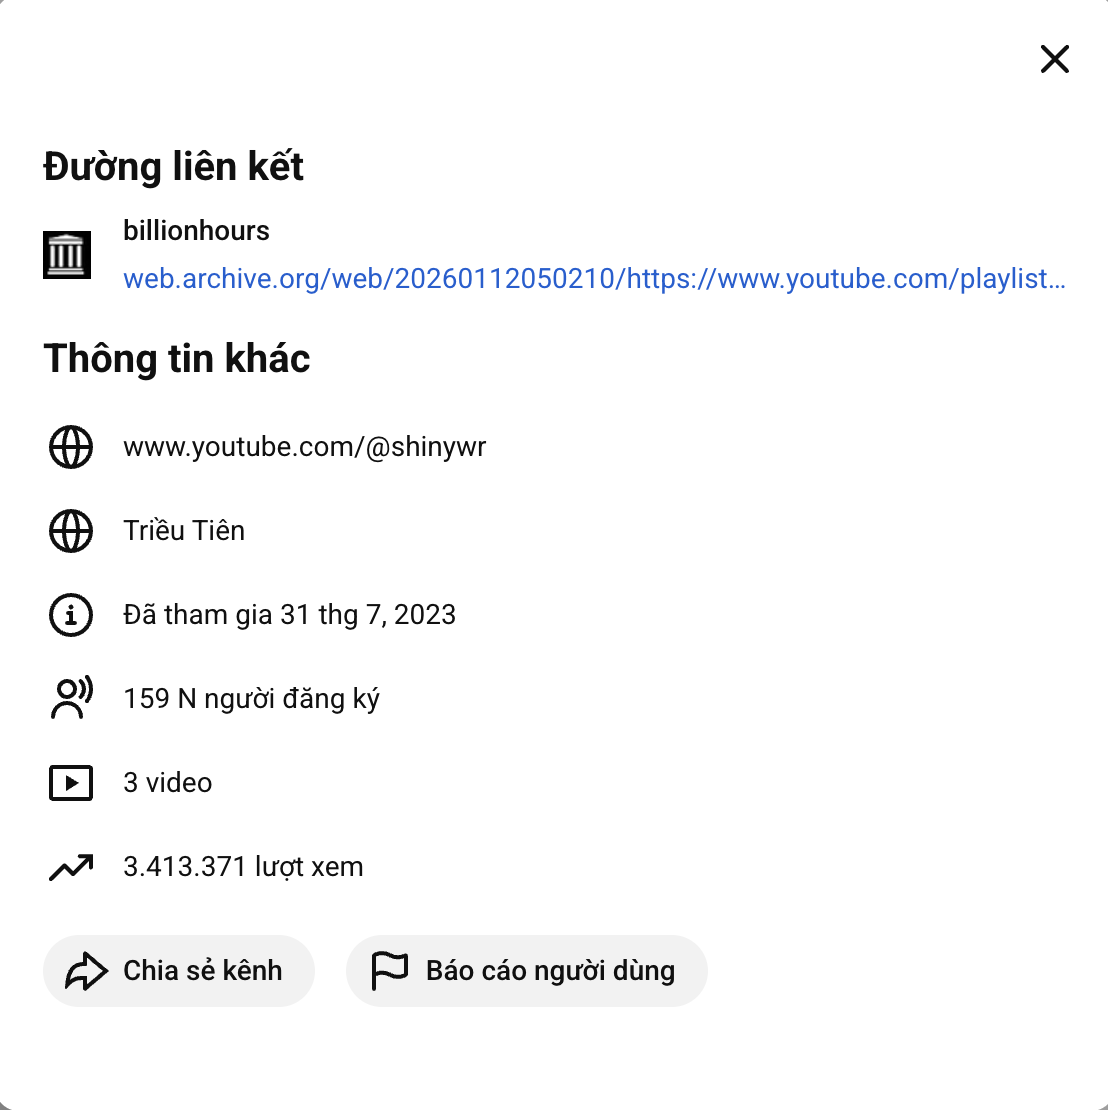
Task: Click the Đường liên kết section heading
Action: click(173, 167)
